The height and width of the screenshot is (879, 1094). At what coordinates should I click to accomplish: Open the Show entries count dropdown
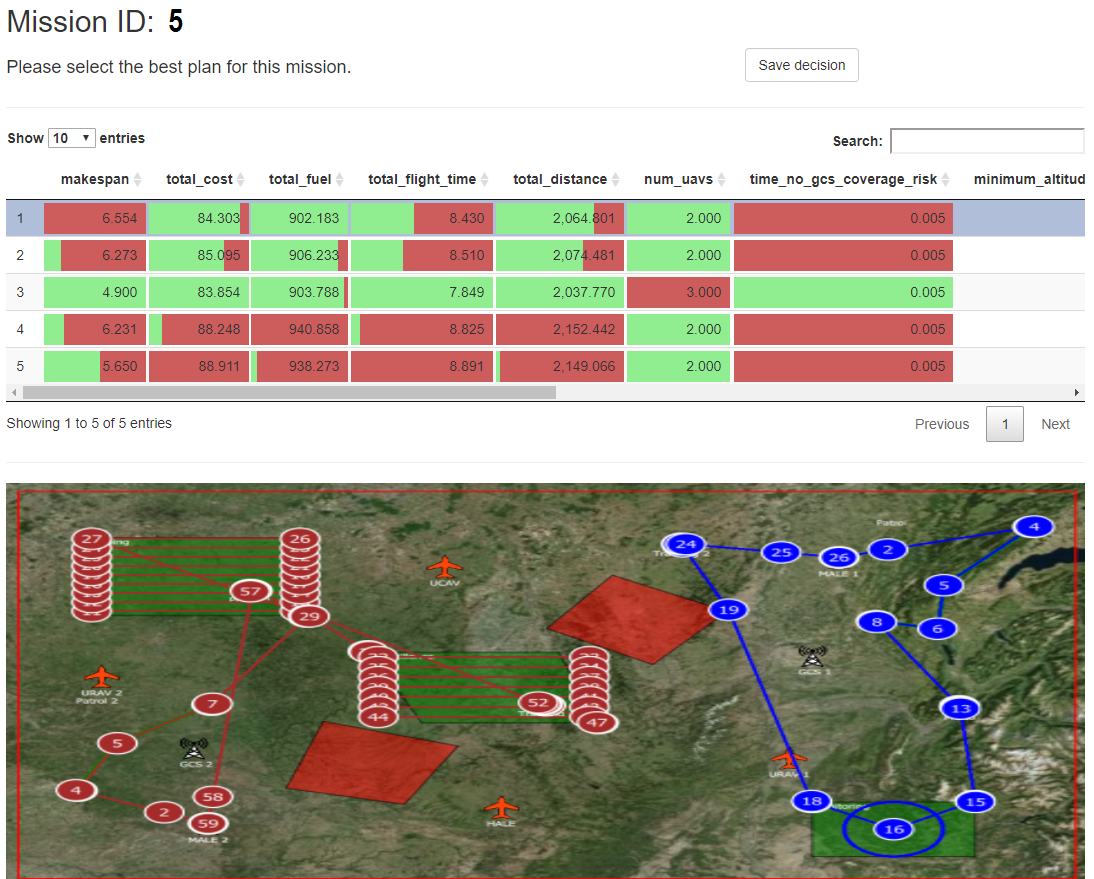click(71, 138)
